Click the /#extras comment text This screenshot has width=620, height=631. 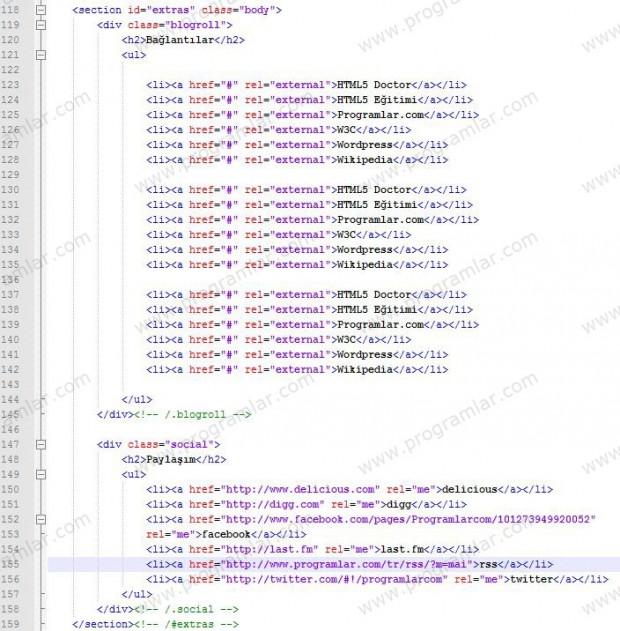coord(186,624)
